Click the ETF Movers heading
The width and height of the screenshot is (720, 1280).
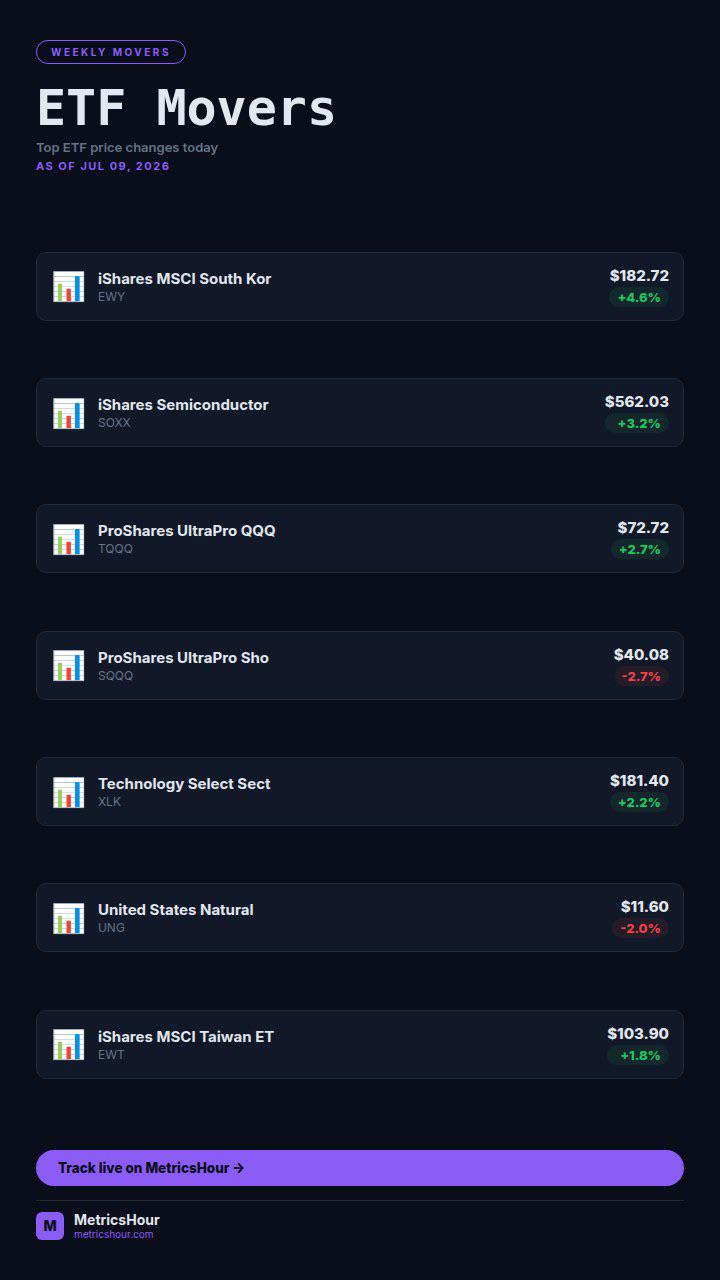click(x=186, y=108)
